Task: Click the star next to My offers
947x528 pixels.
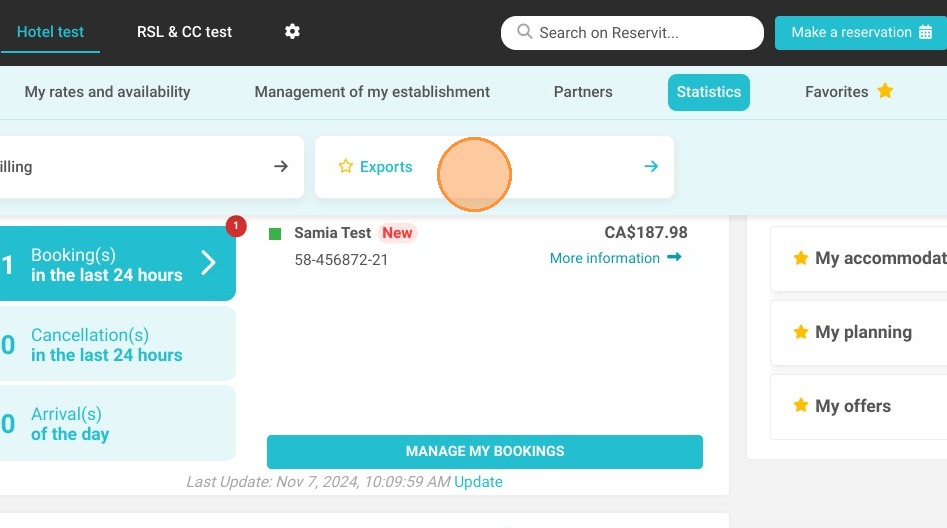Action: point(801,405)
